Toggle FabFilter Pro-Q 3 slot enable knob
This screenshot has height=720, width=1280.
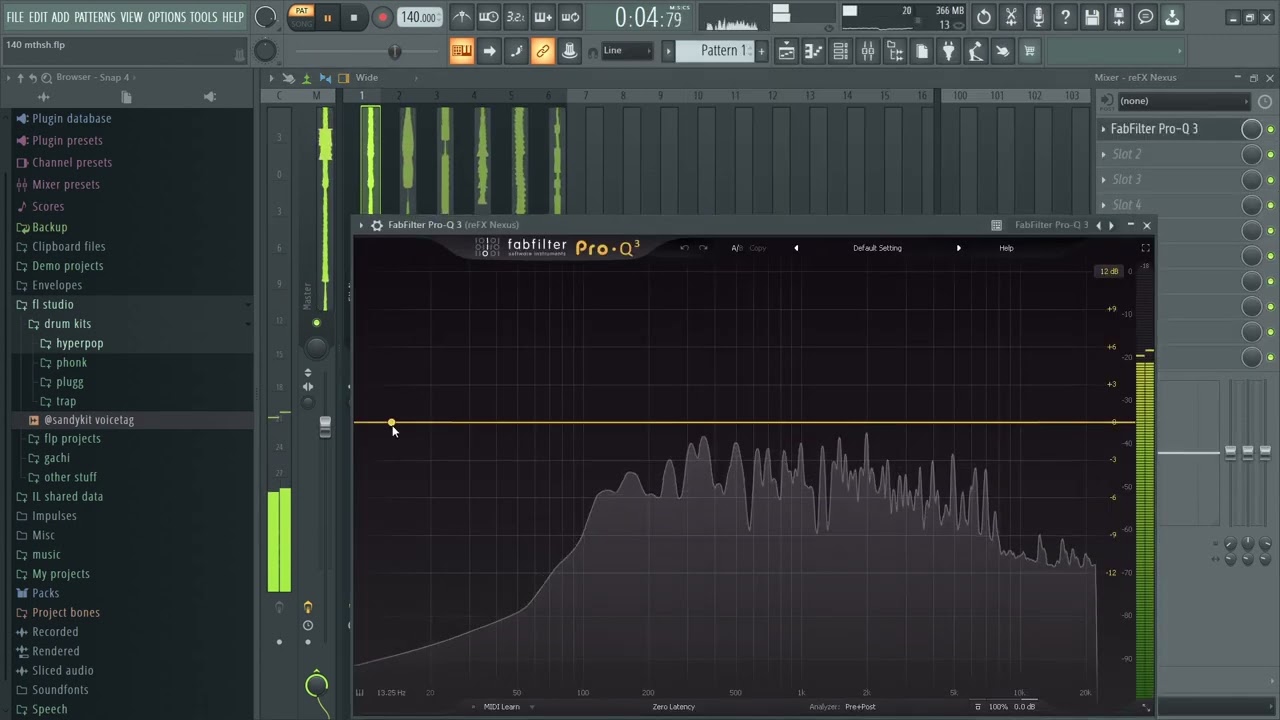[1251, 128]
